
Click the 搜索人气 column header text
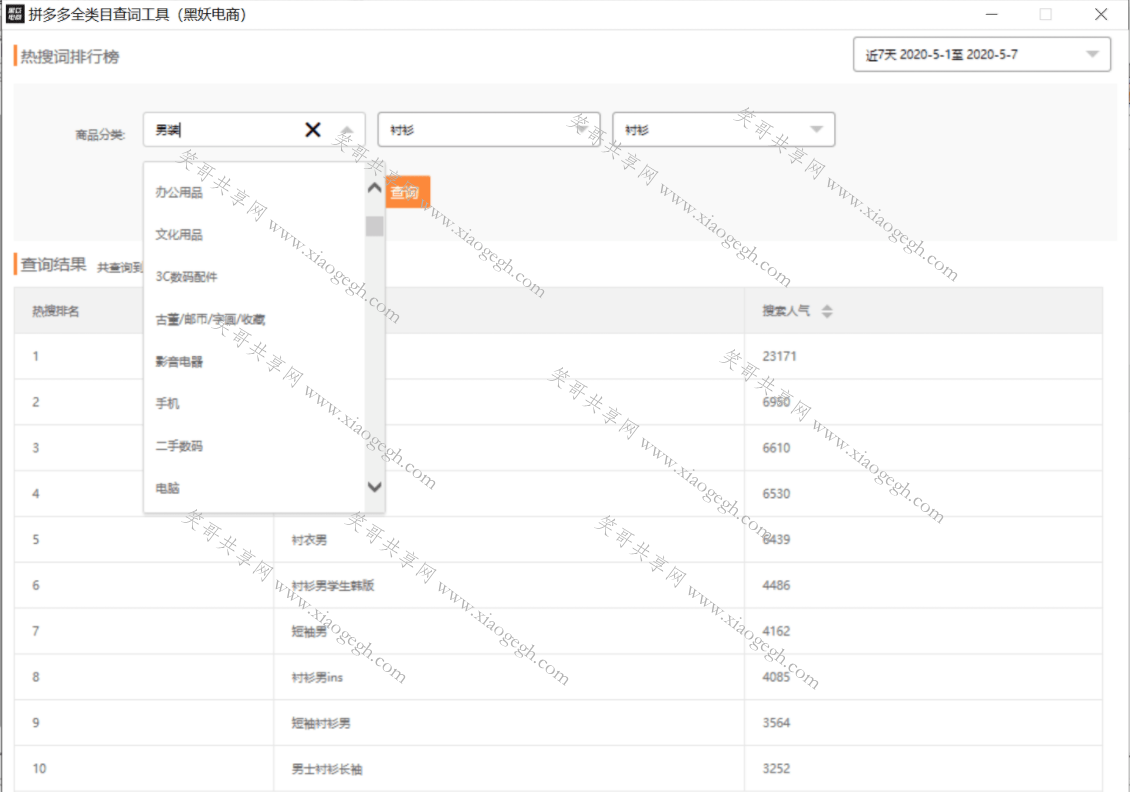[786, 311]
